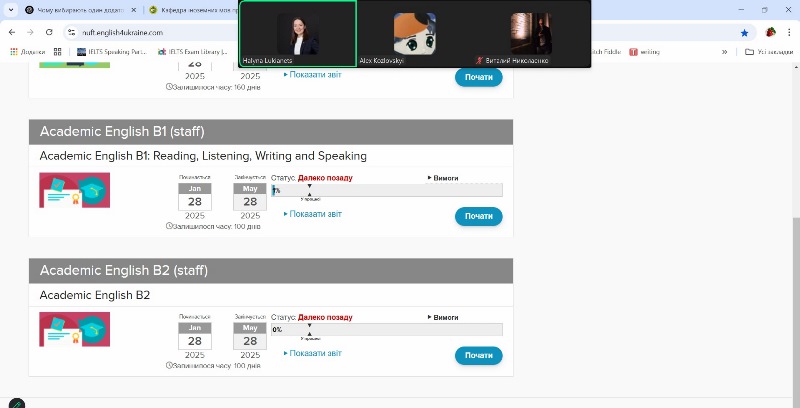This screenshot has width=800, height=408.
Task: Expand 'Показати звіт' for Academic English B1
Action: coord(312,214)
